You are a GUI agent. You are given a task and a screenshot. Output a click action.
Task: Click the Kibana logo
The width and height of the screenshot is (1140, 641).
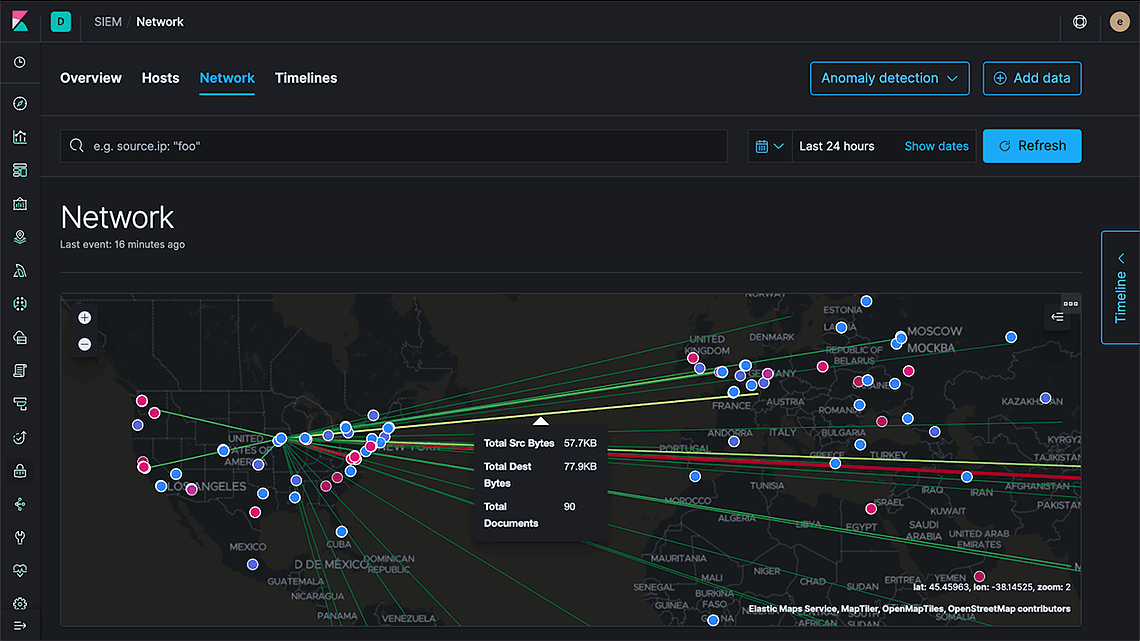(x=20, y=21)
